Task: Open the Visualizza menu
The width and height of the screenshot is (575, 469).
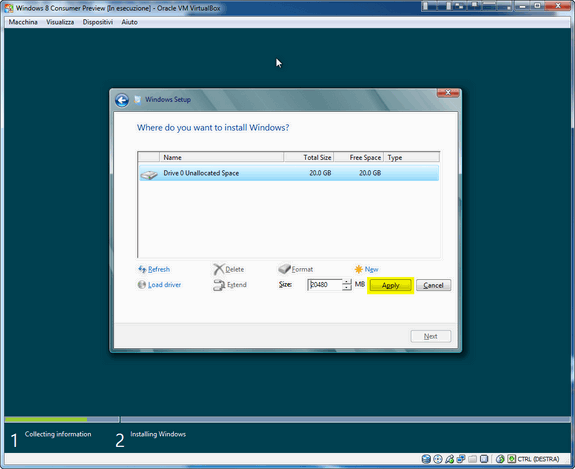Action: (x=60, y=22)
